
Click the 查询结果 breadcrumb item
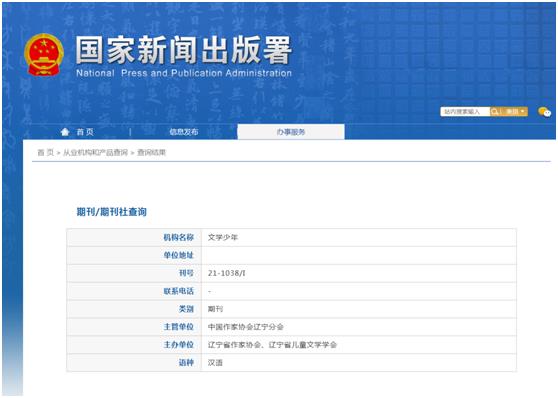click(152, 153)
